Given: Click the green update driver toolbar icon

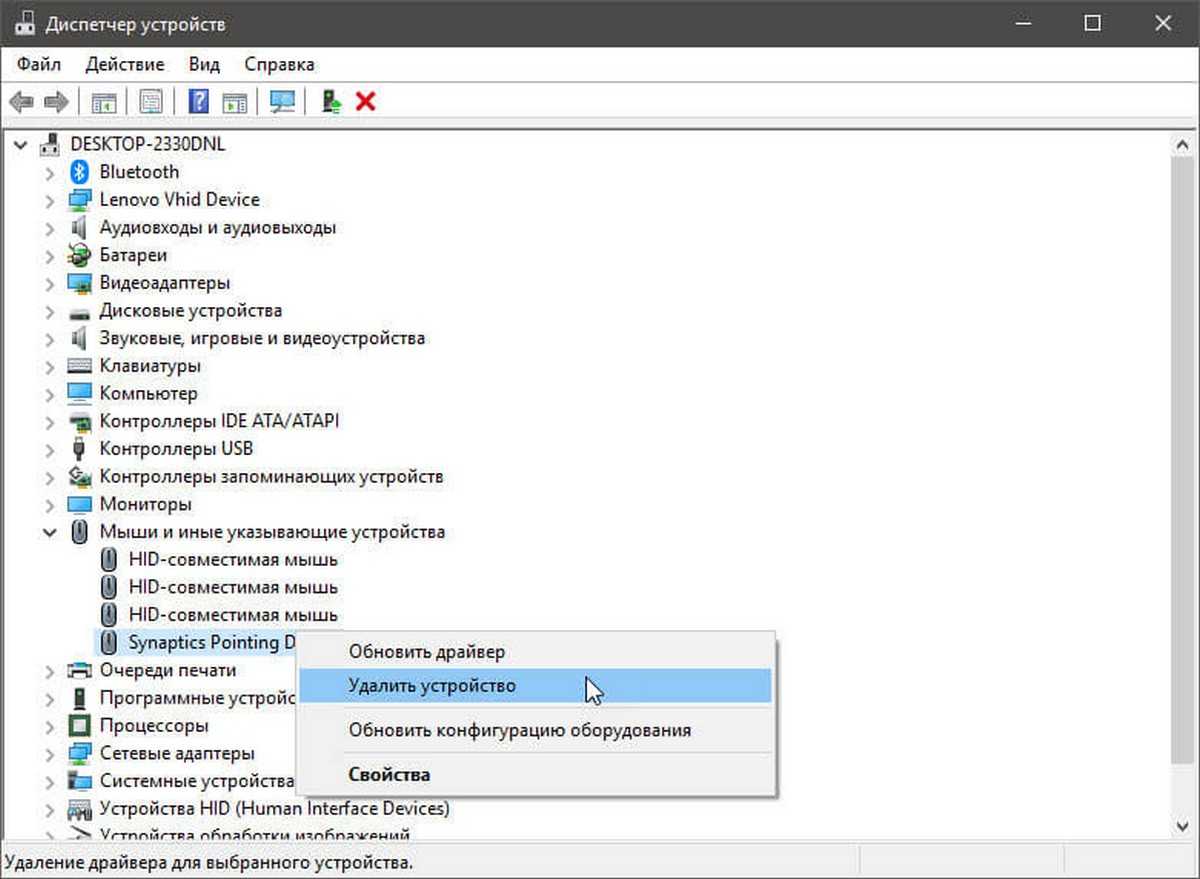Looking at the screenshot, I should pos(331,101).
